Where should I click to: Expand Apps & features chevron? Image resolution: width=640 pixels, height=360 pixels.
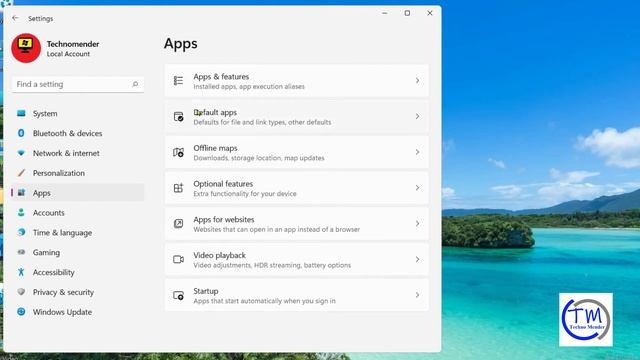tap(417, 80)
